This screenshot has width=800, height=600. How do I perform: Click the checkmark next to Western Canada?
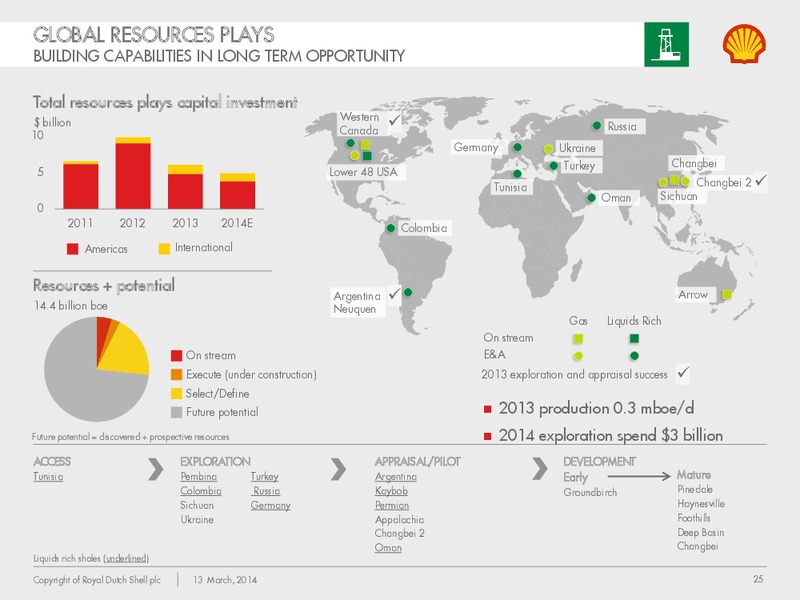(x=394, y=120)
